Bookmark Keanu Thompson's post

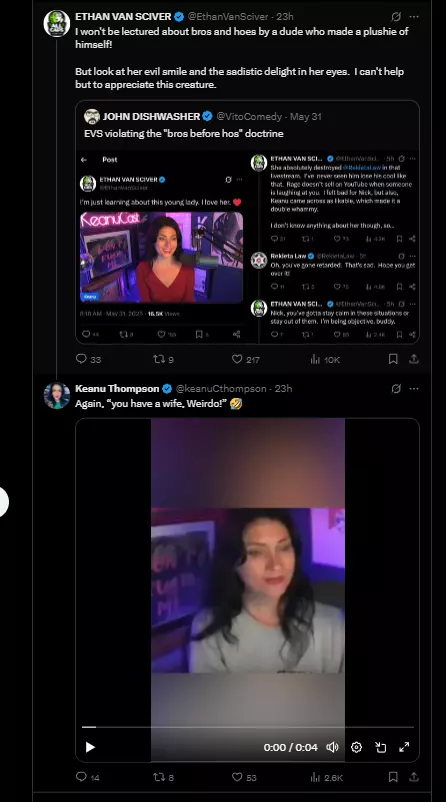coord(393,777)
